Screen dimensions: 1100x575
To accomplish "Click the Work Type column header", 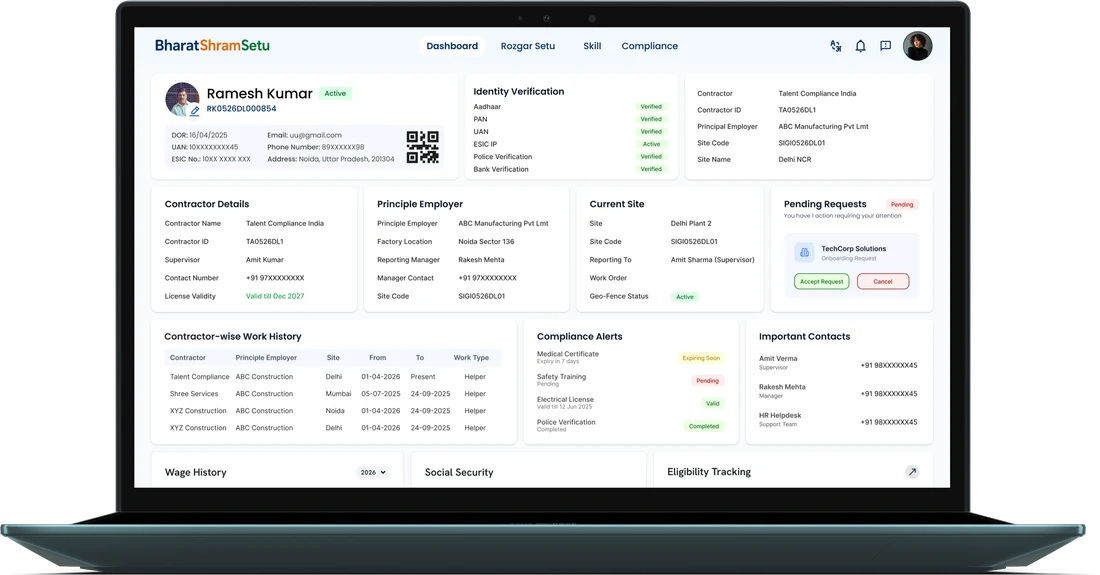I will coord(471,358).
